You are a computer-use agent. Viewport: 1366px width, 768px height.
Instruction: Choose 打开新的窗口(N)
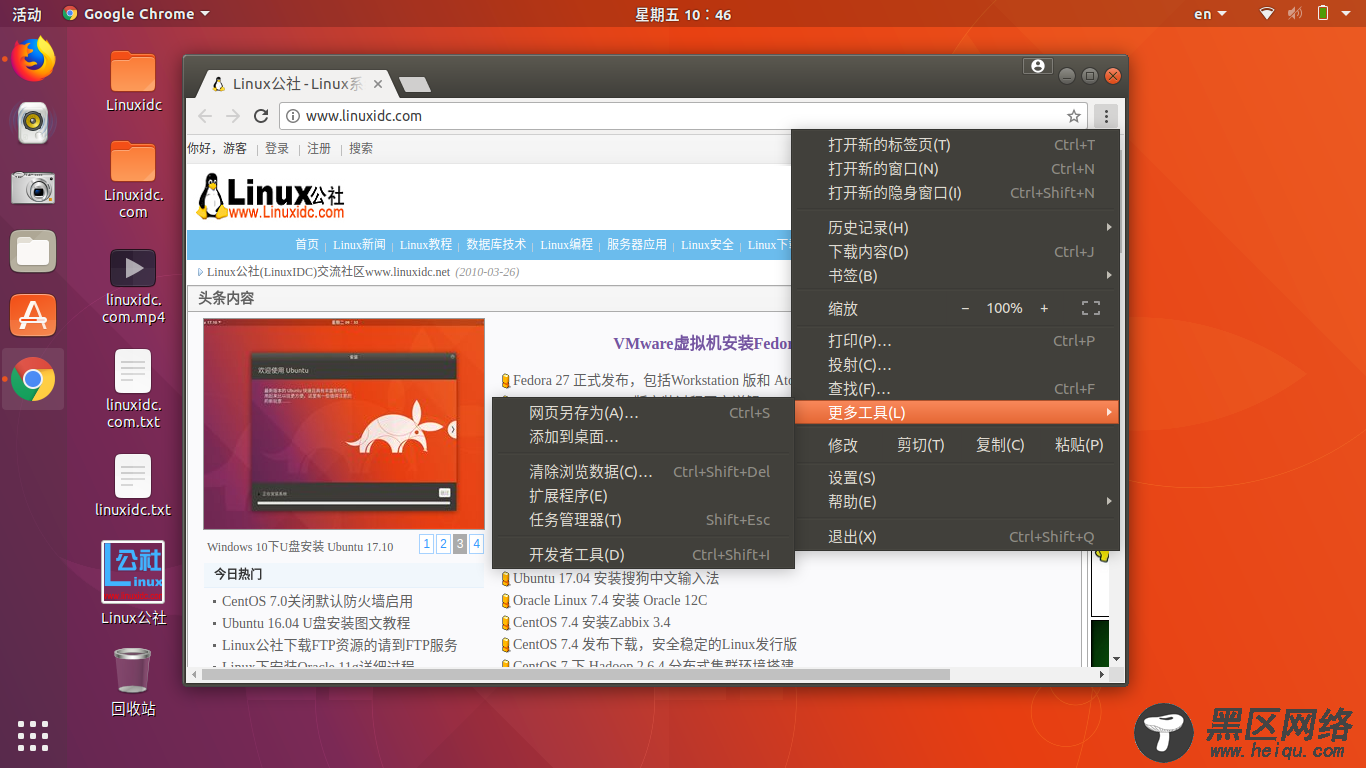point(956,169)
